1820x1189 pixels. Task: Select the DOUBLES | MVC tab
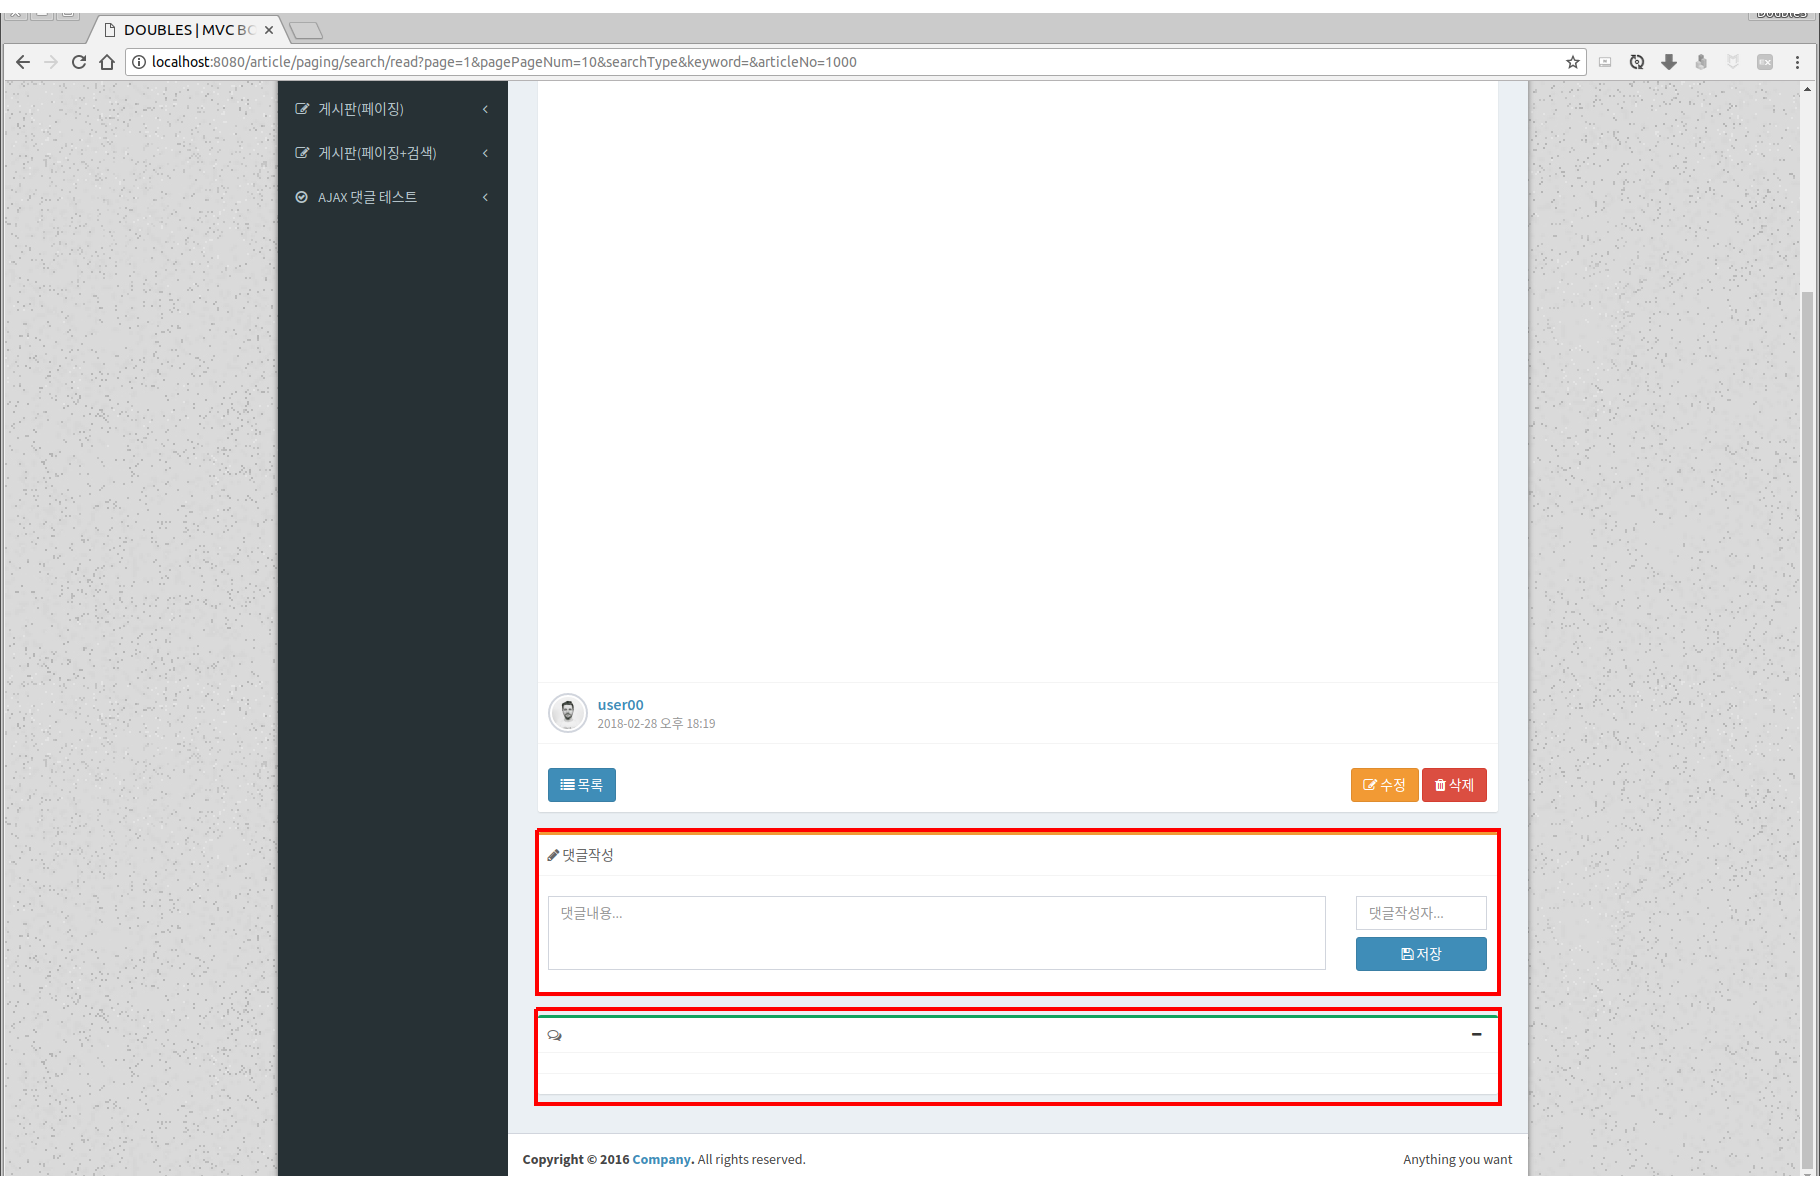188,30
